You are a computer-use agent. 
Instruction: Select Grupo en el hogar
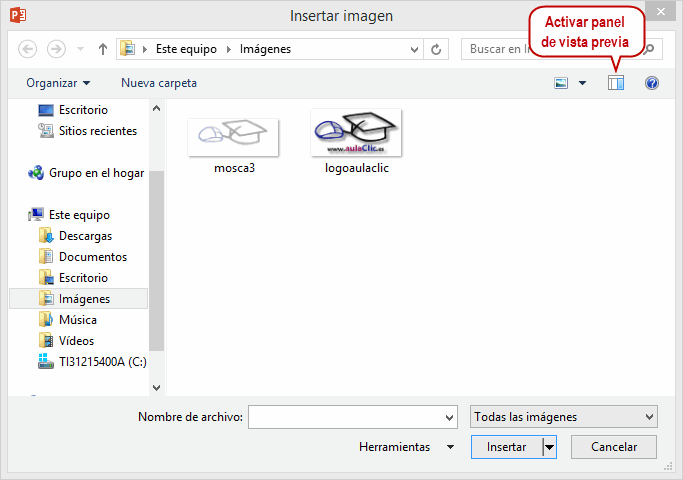pos(96,172)
